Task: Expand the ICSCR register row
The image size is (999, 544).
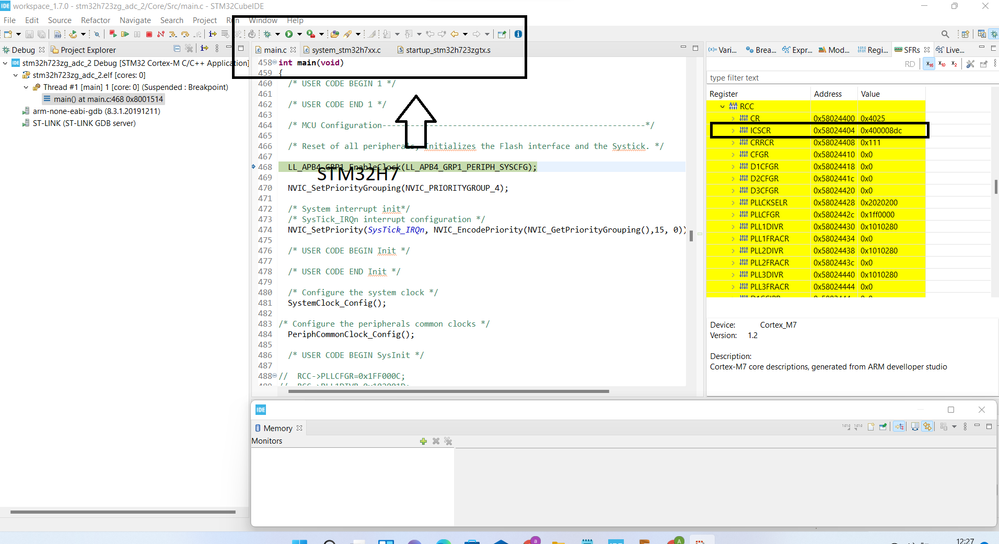Action: pos(733,131)
